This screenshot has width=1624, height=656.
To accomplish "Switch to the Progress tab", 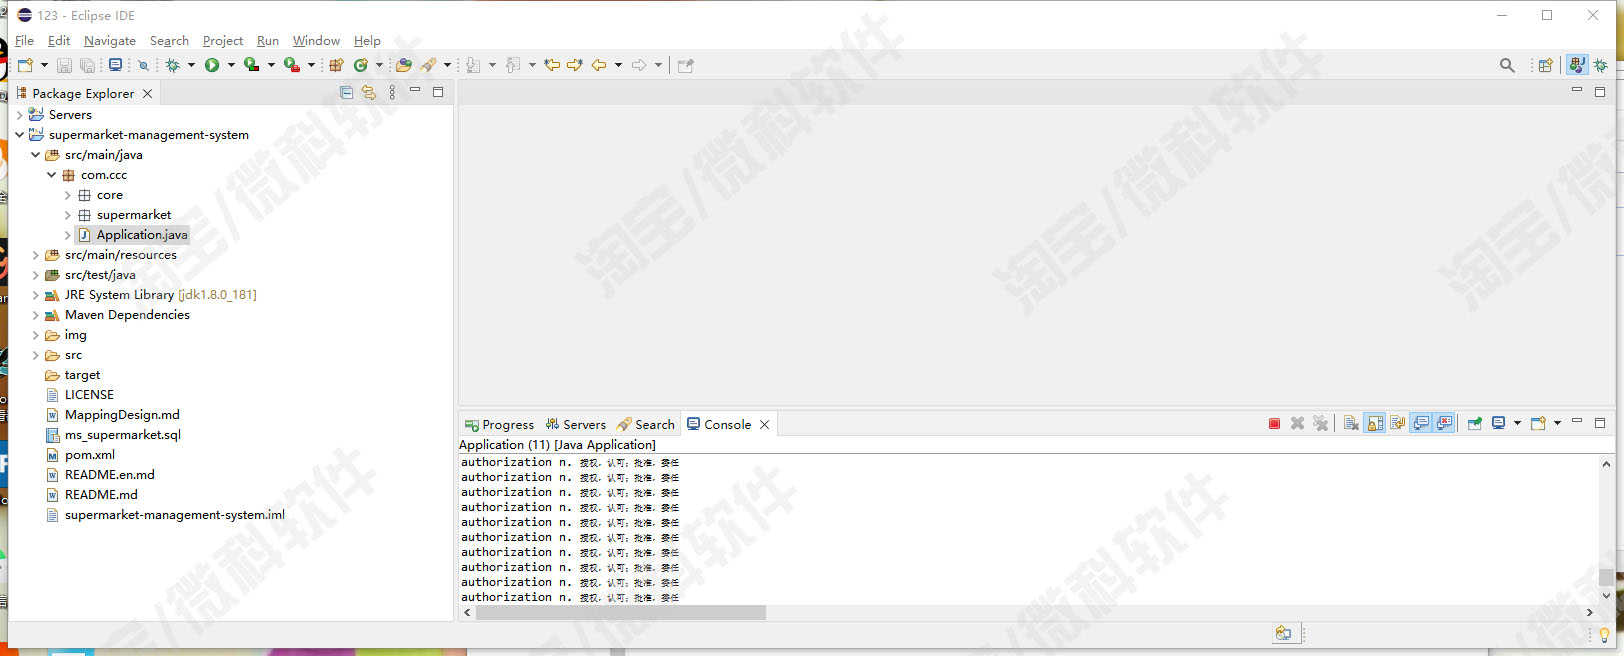I will tap(499, 424).
